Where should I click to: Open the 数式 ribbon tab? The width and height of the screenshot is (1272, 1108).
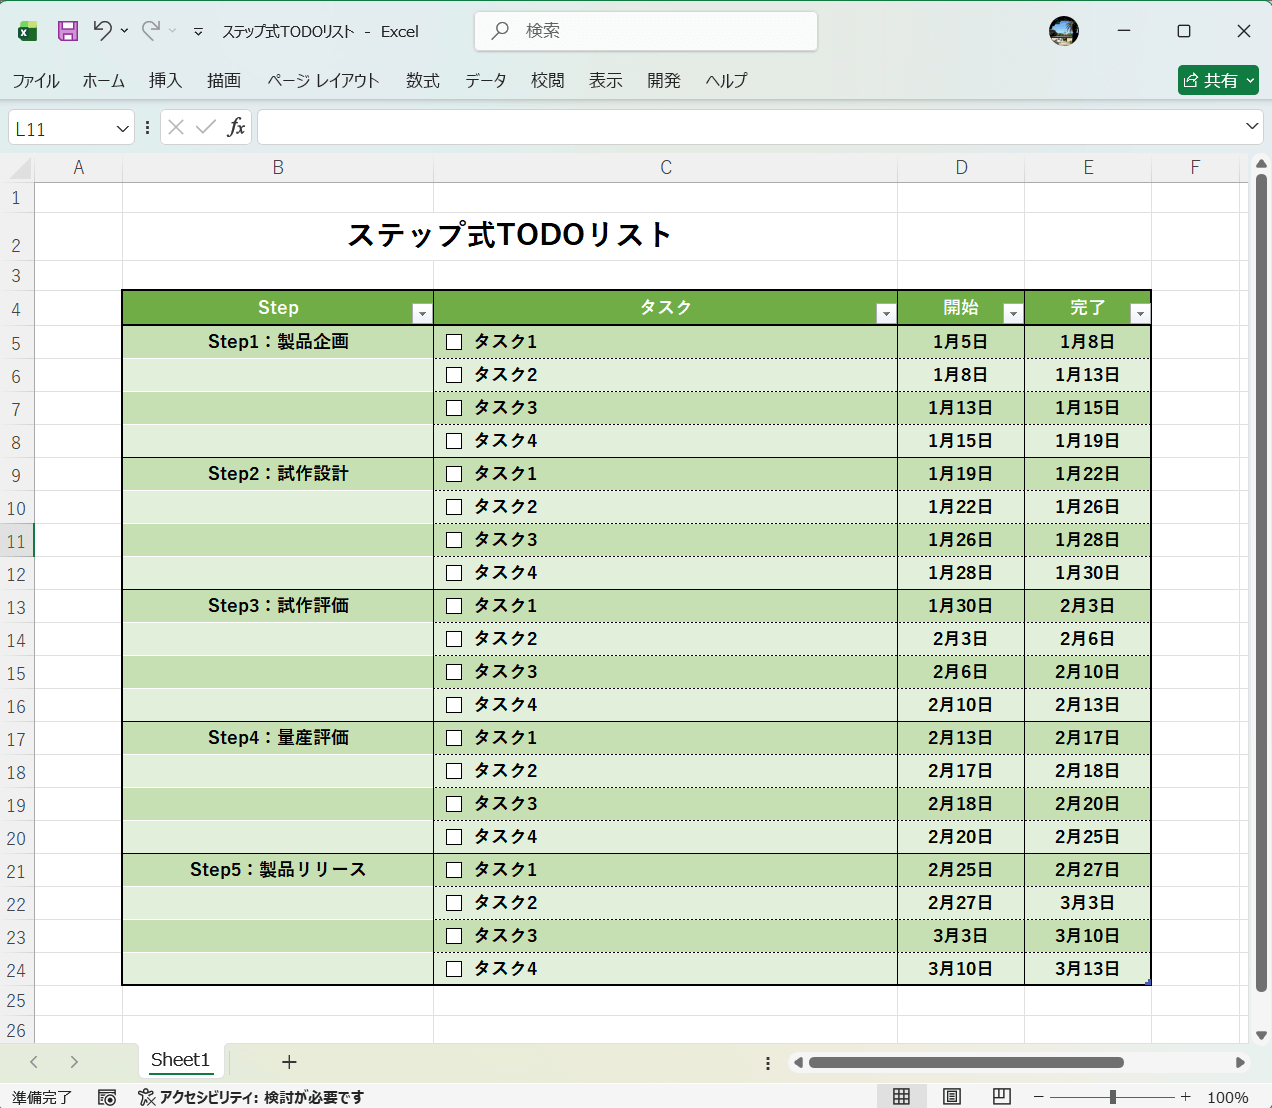click(423, 81)
